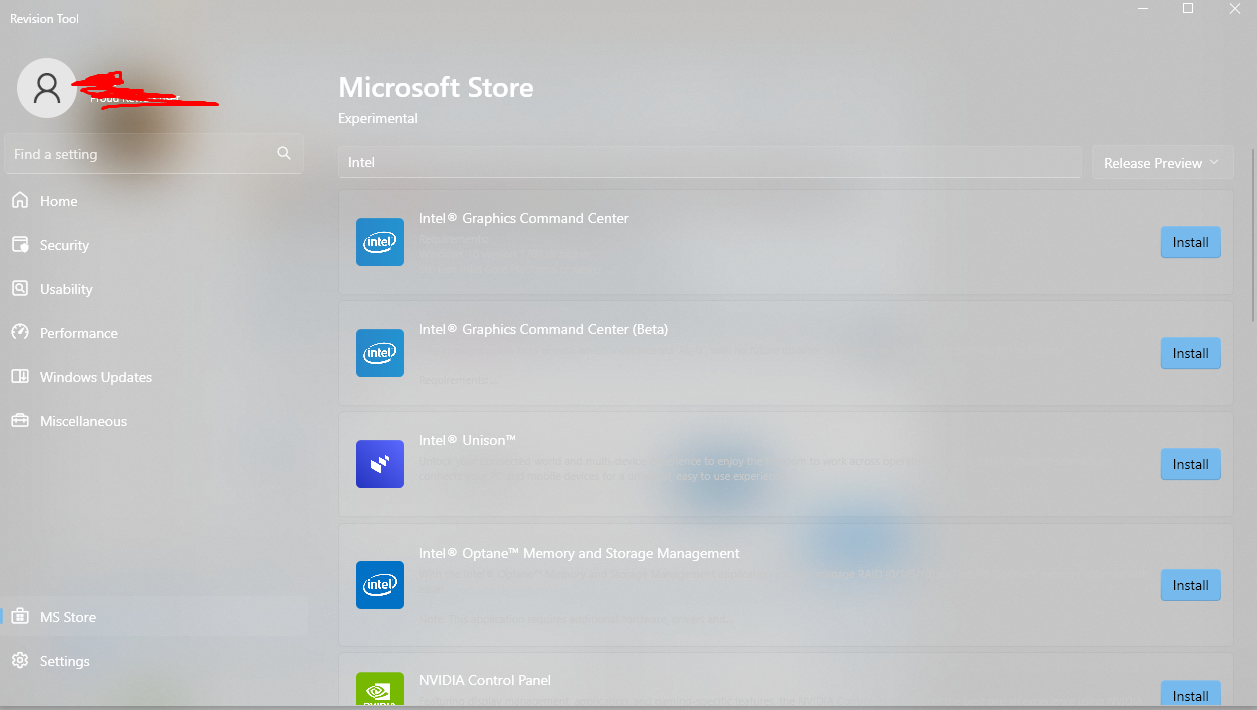The image size is (1257, 710).
Task: Click the user profile avatar icon
Action: tap(46, 88)
